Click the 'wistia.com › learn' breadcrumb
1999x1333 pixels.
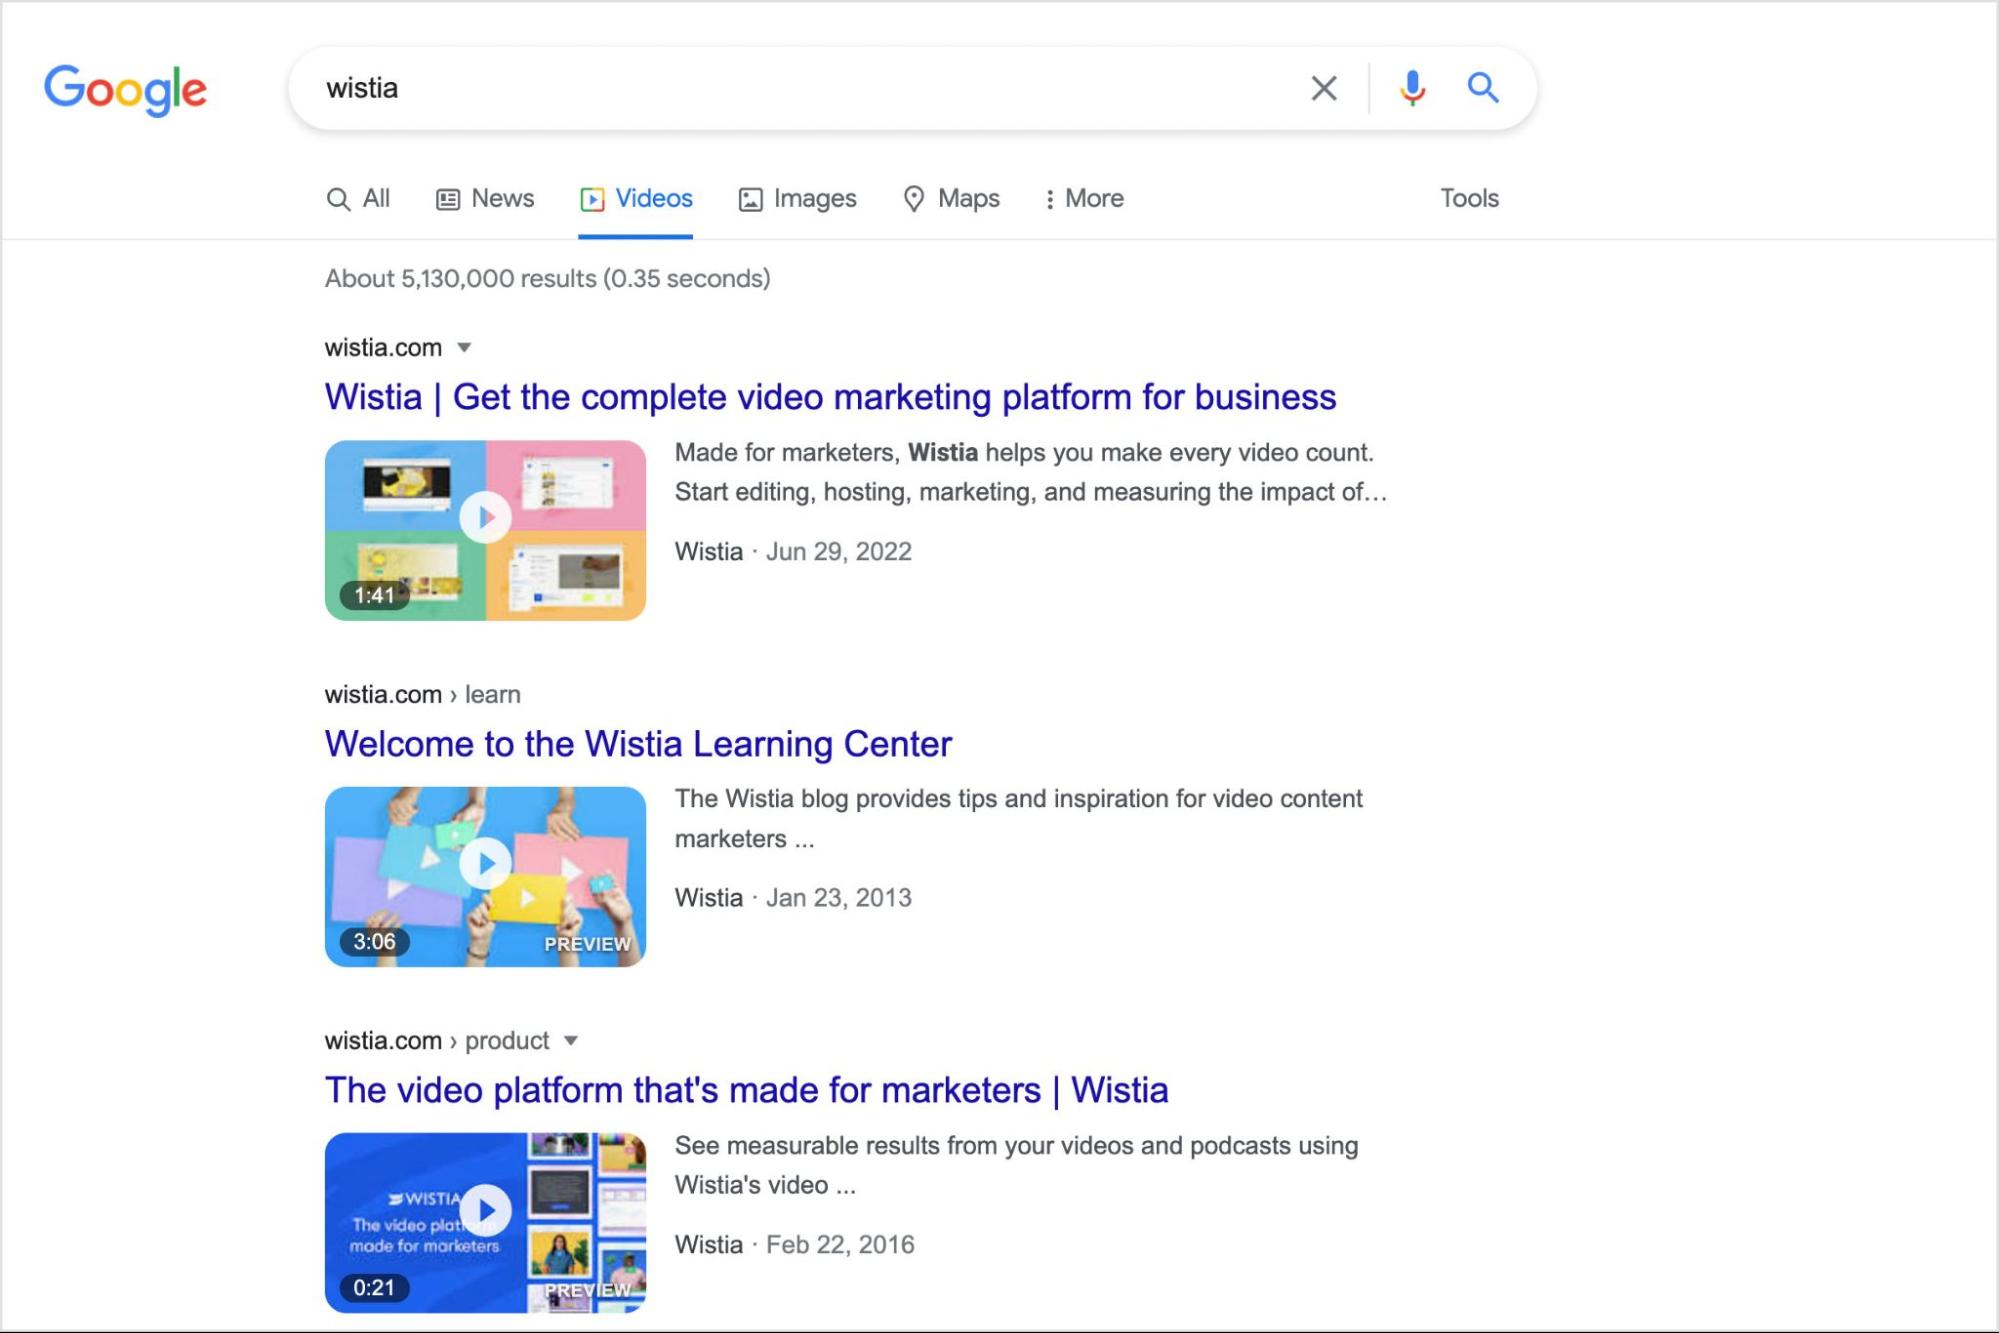[x=422, y=694]
